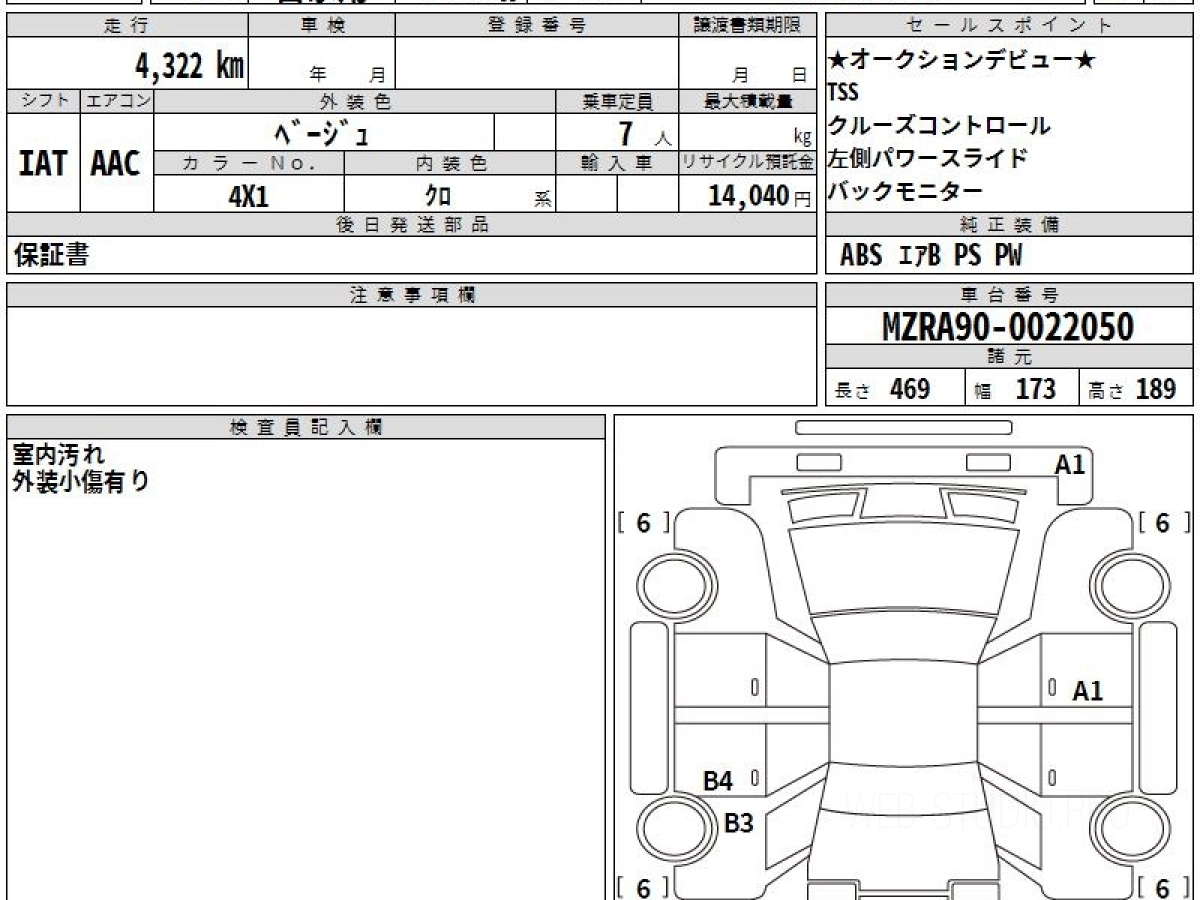This screenshot has height=900, width=1200.
Task: Select the recycle deposit amount 14,040円
Action: tap(760, 196)
